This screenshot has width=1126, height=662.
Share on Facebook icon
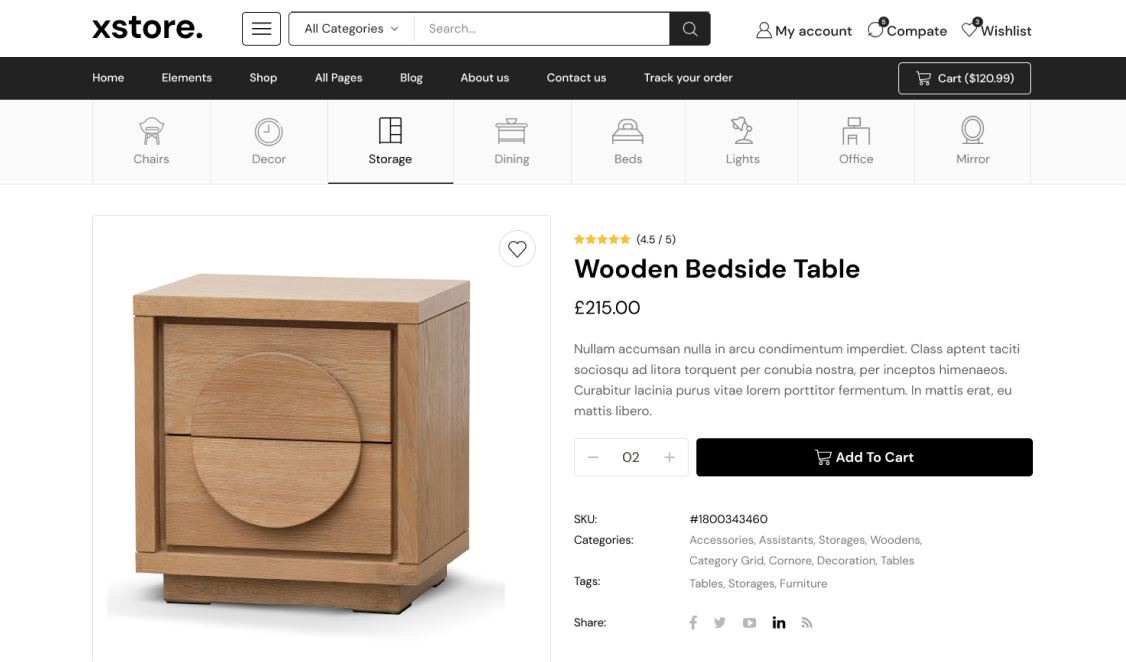coord(693,623)
